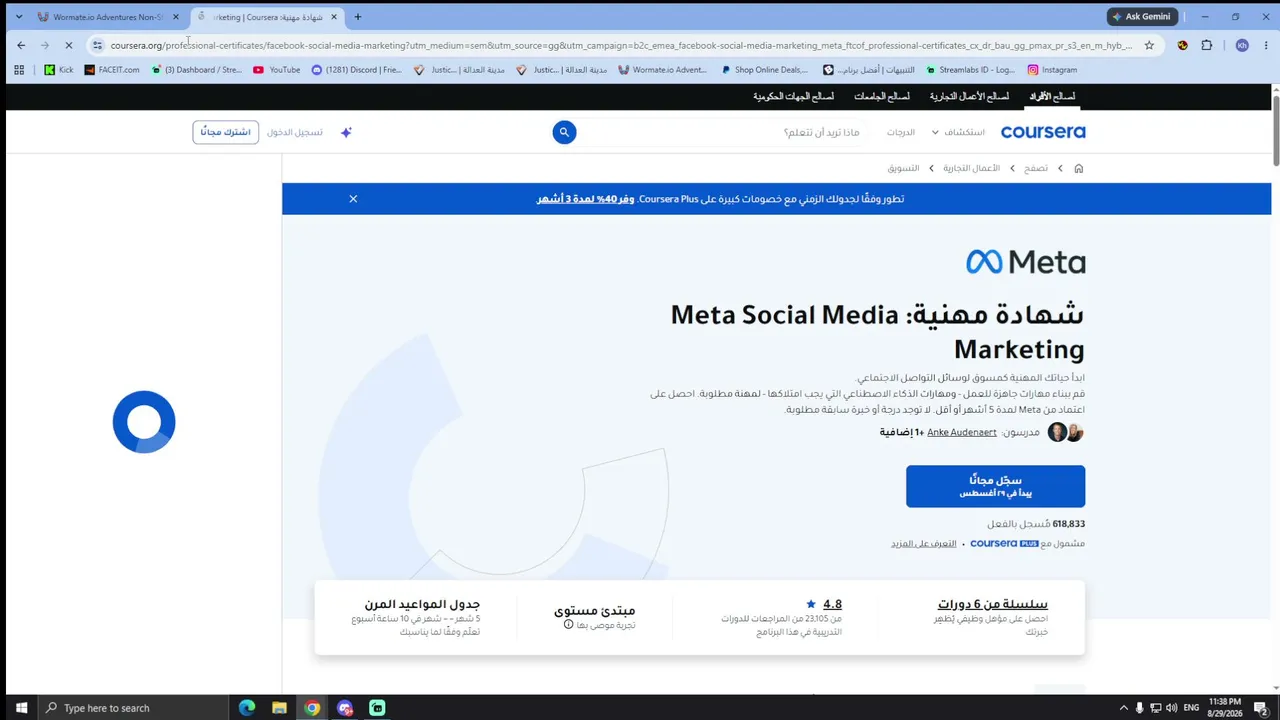
Task: Click the 4.8 rating link
Action: point(832,604)
